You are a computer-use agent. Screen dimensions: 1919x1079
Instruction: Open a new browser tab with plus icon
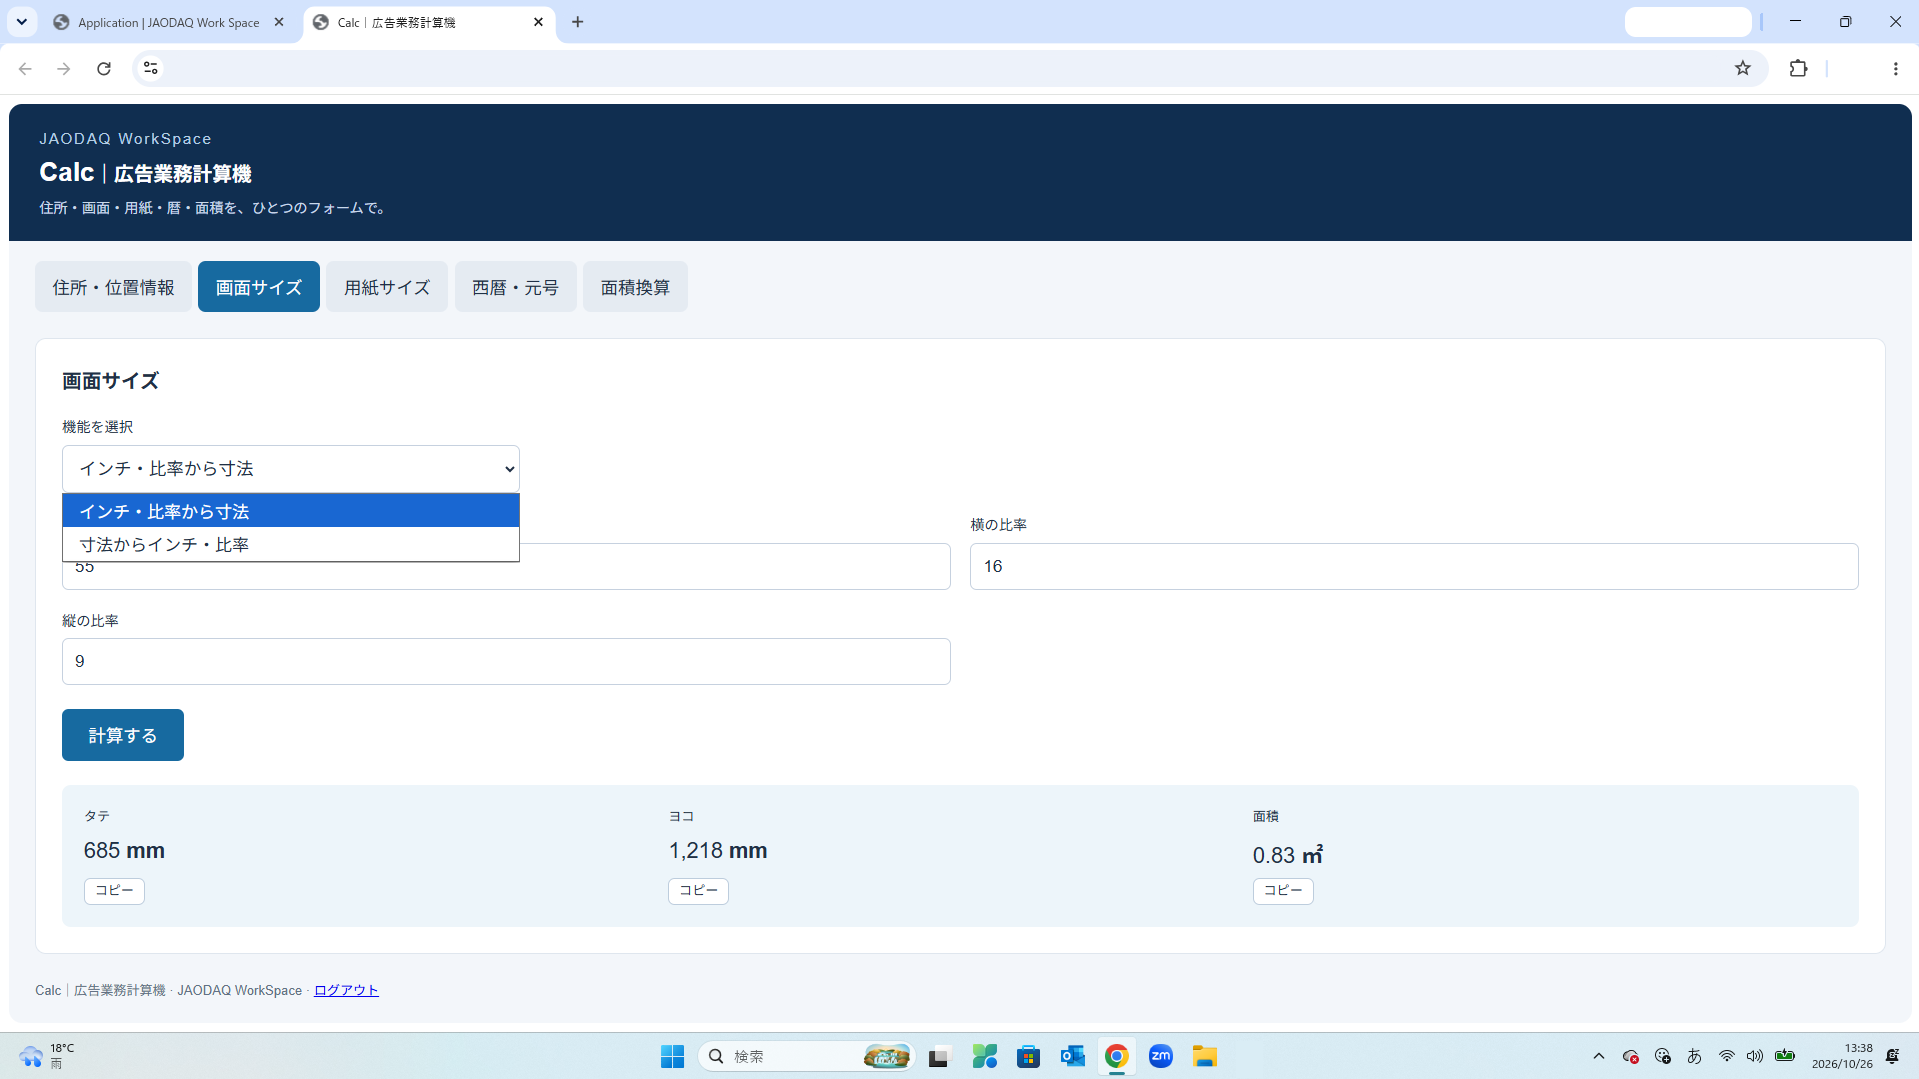tap(577, 22)
